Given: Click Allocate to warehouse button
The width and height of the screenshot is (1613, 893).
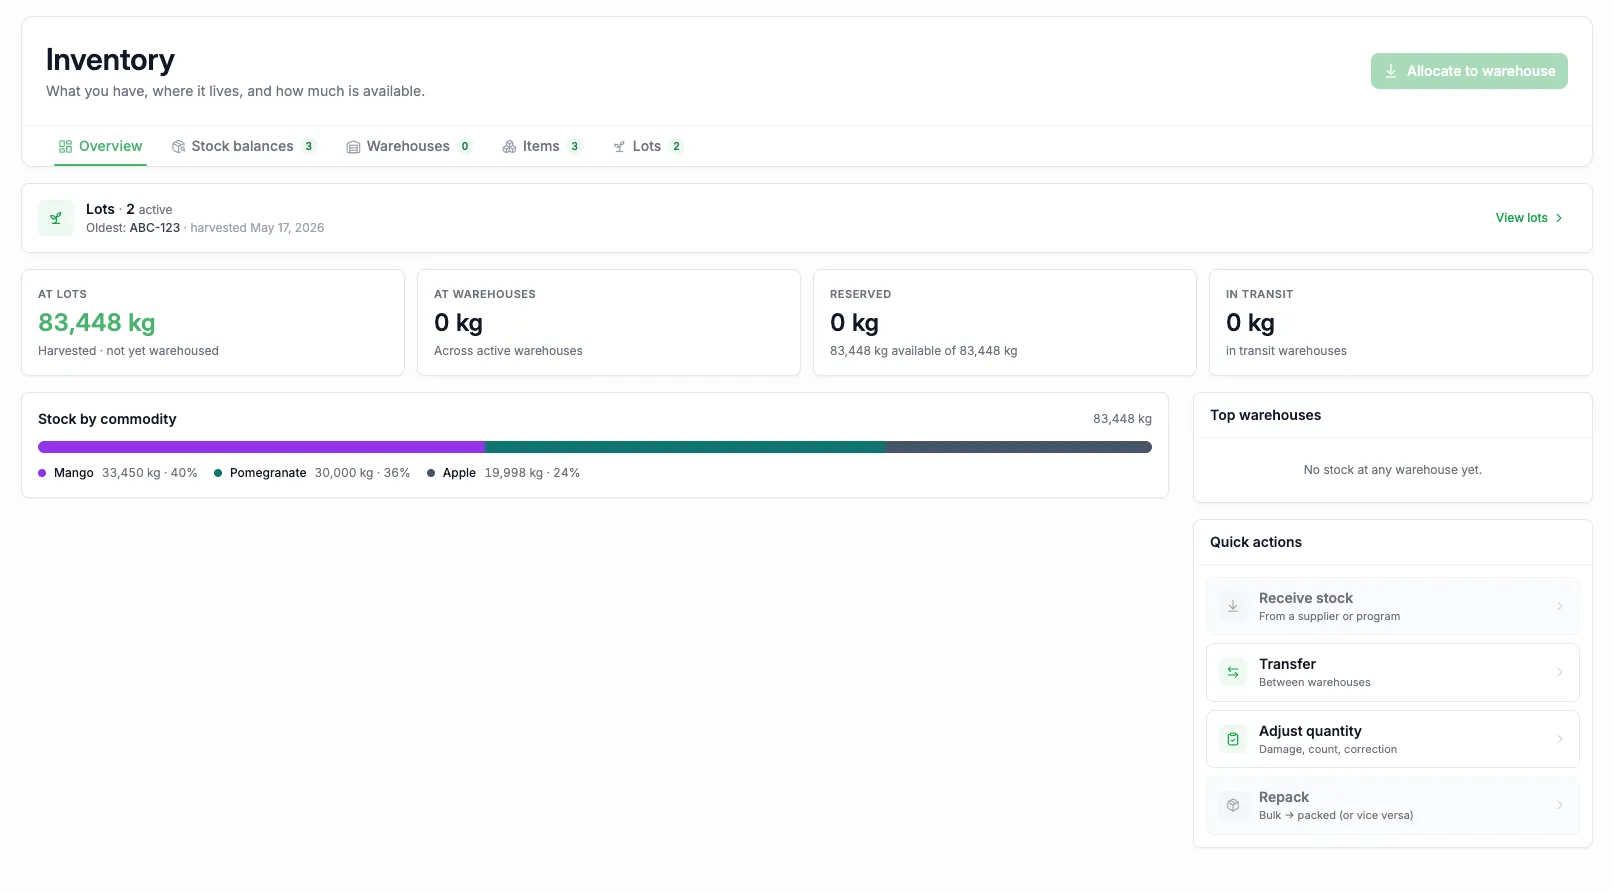Looking at the screenshot, I should coord(1469,71).
